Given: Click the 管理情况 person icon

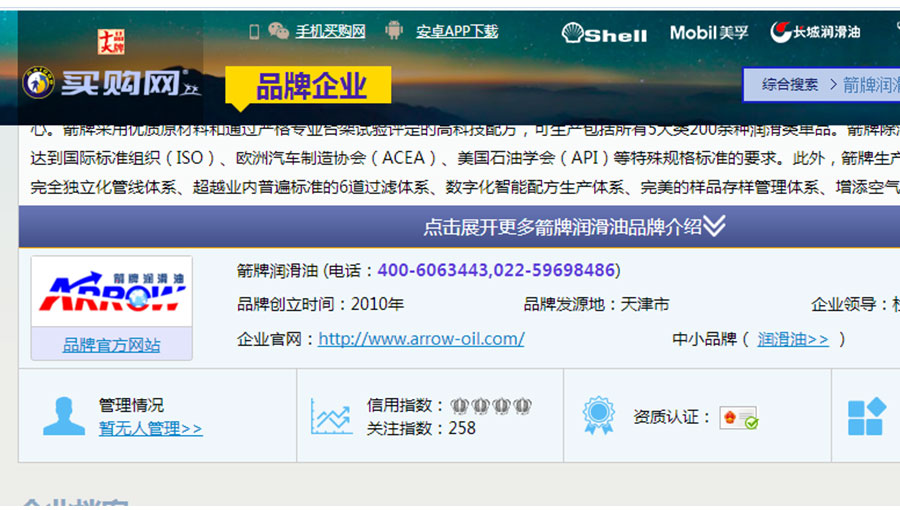Looking at the screenshot, I should click(x=64, y=416).
